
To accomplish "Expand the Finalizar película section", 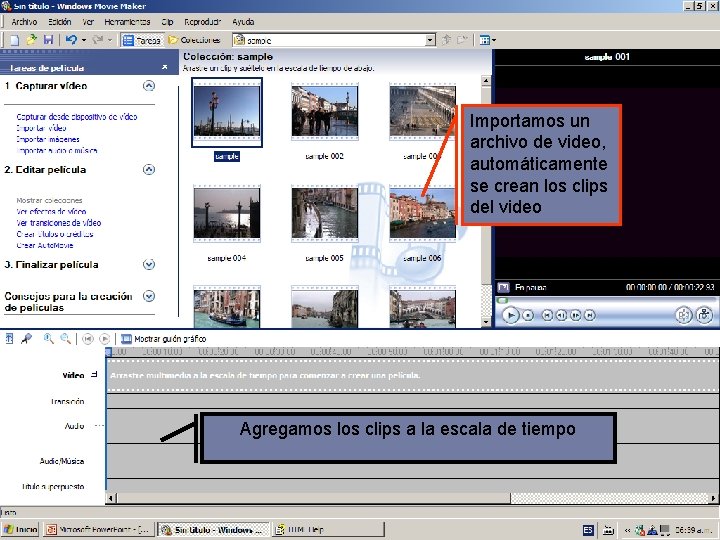I will coord(149,265).
